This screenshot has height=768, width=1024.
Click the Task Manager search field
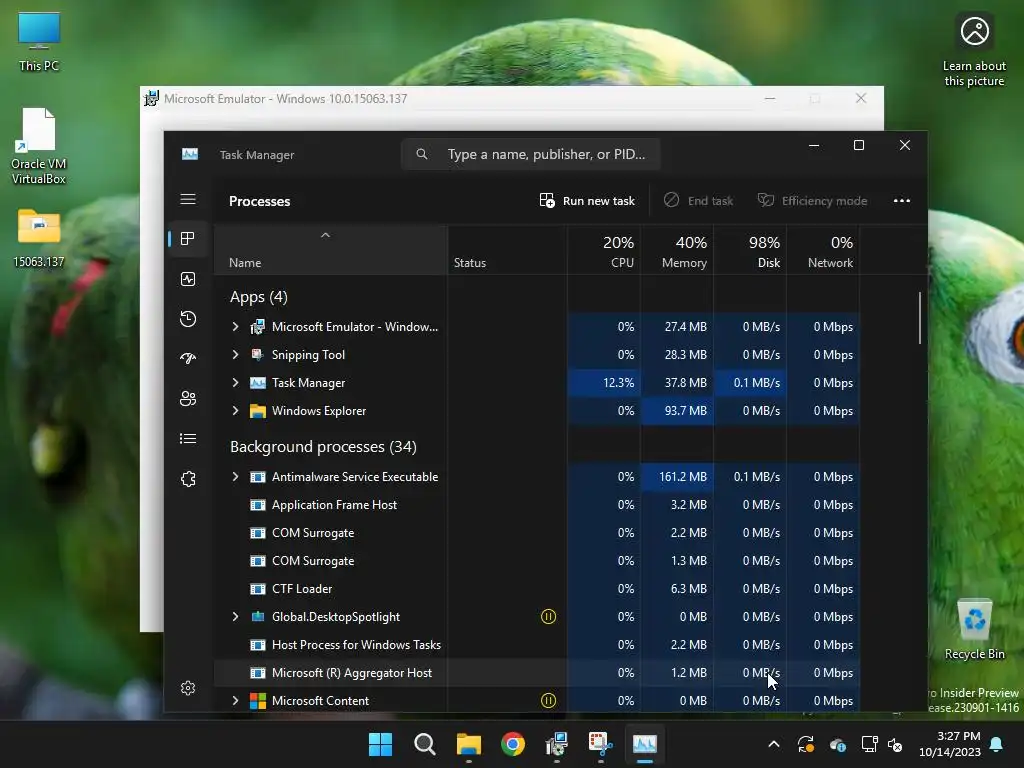click(x=530, y=154)
